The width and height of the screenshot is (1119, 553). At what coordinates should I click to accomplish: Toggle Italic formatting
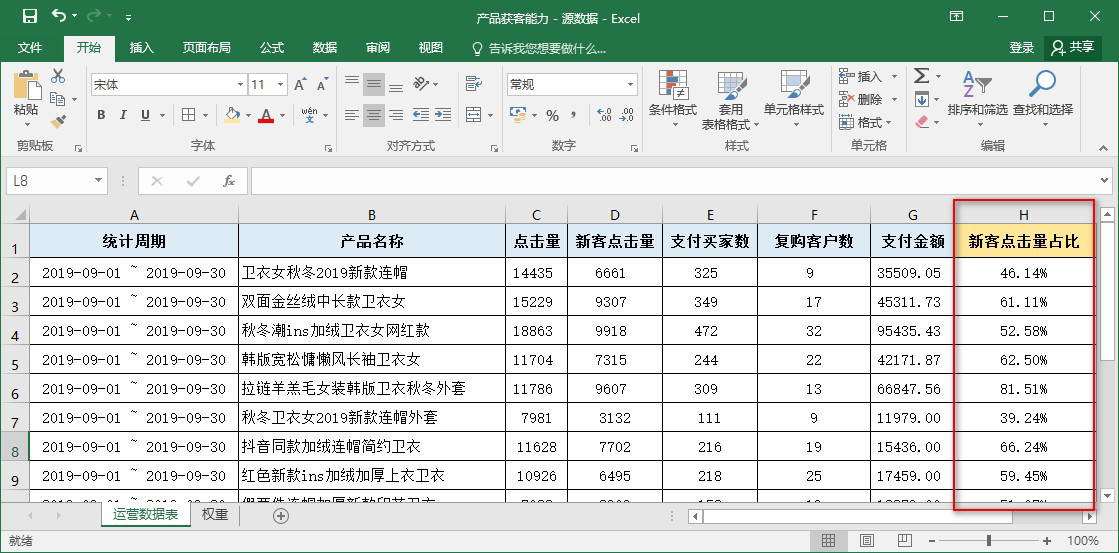click(x=123, y=115)
